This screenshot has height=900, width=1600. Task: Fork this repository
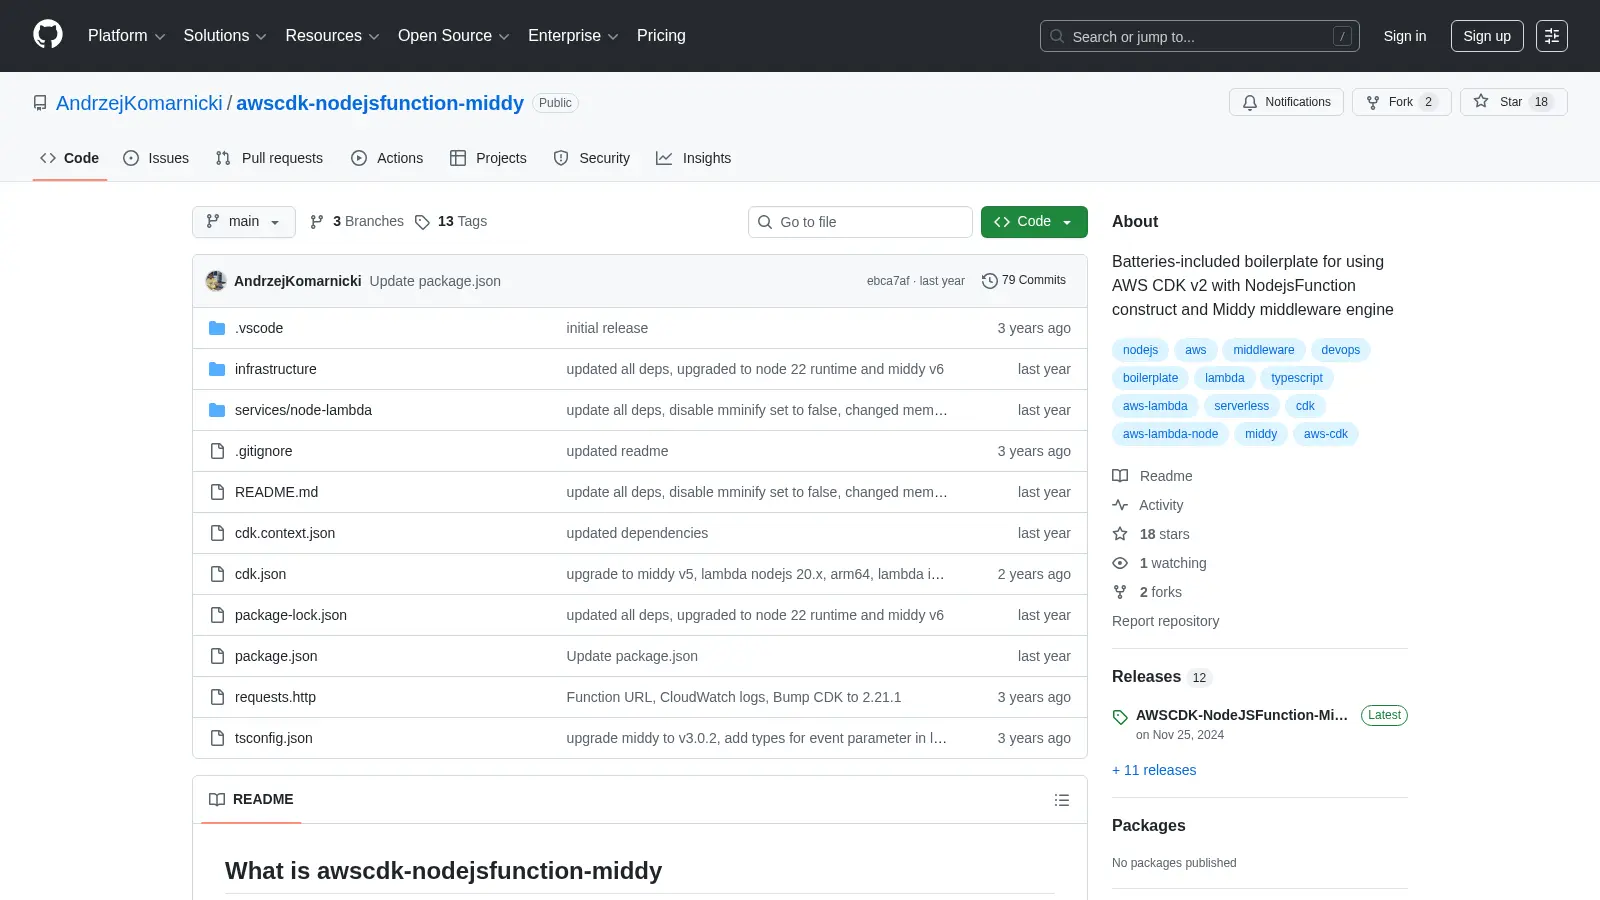point(1401,102)
